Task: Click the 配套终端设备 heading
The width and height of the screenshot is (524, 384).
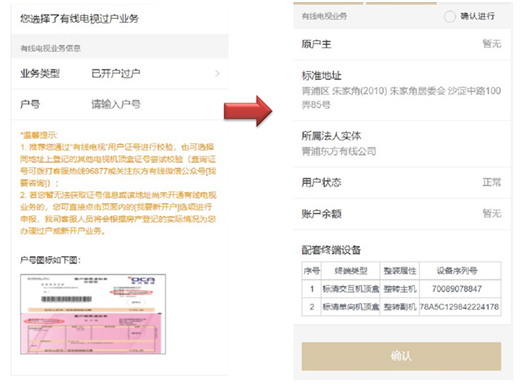Action: 331,250
